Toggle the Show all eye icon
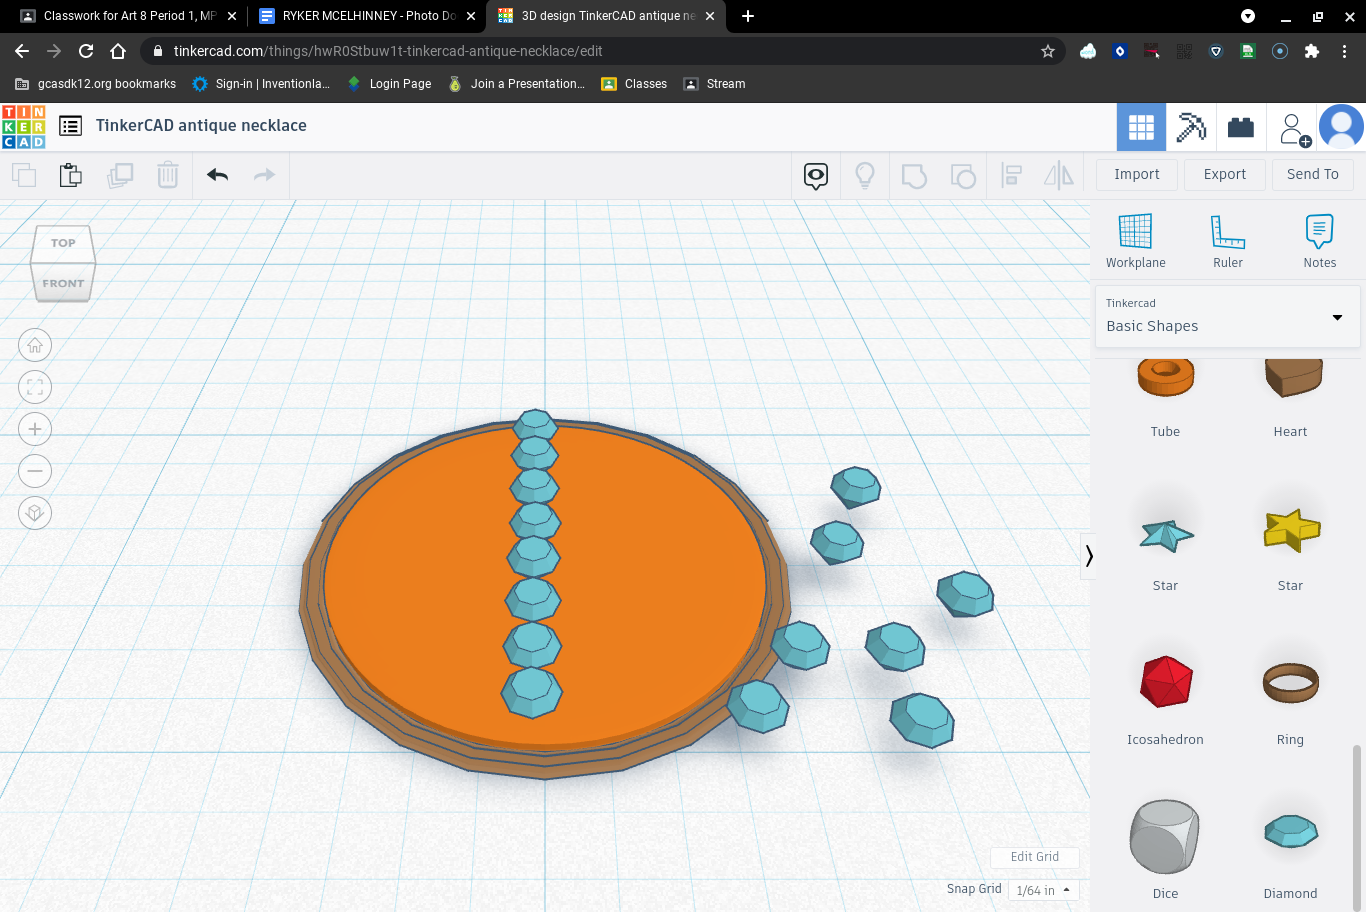 816,176
